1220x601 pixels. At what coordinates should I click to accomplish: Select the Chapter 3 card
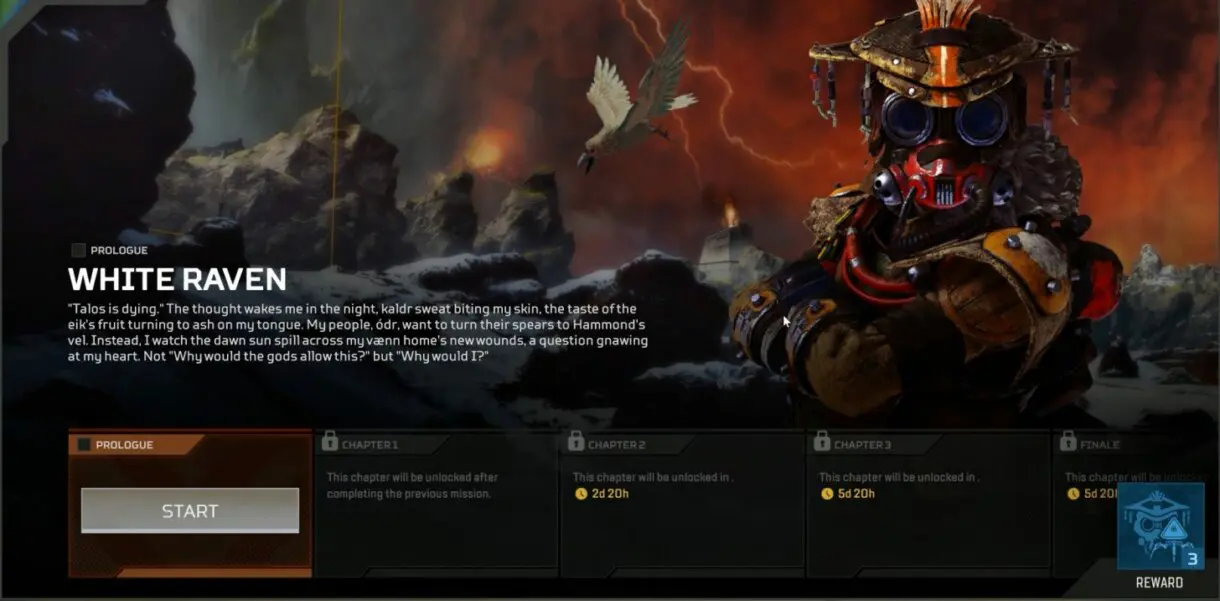pos(927,505)
